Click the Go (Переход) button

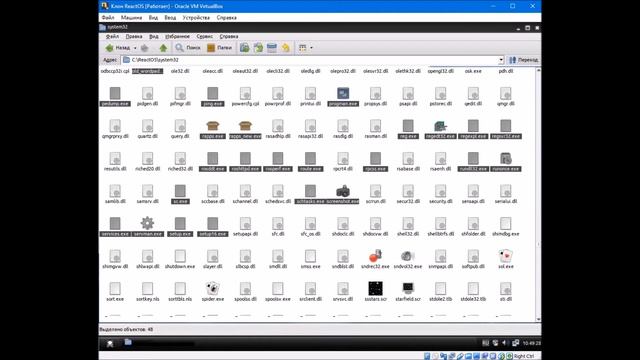pyautogui.click(x=524, y=60)
